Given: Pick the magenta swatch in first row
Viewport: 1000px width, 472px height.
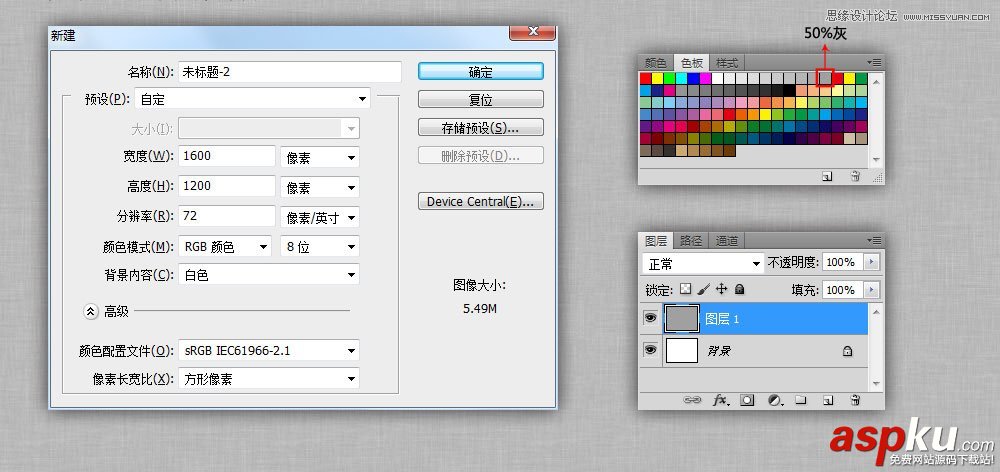Looking at the screenshot, I should click(705, 78).
